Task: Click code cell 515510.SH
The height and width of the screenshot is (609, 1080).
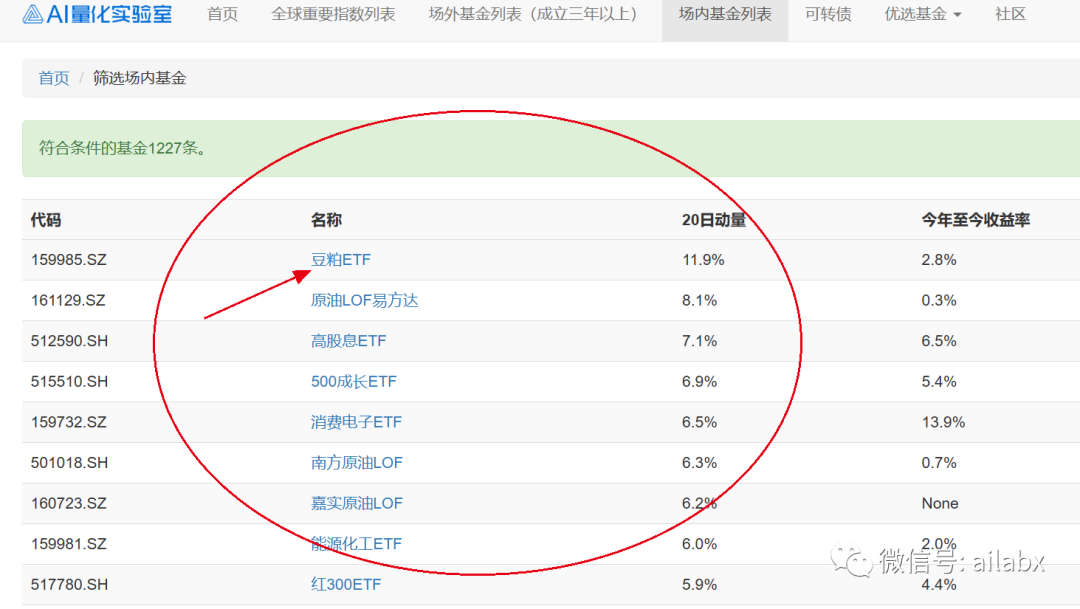Action: pyautogui.click(x=70, y=382)
